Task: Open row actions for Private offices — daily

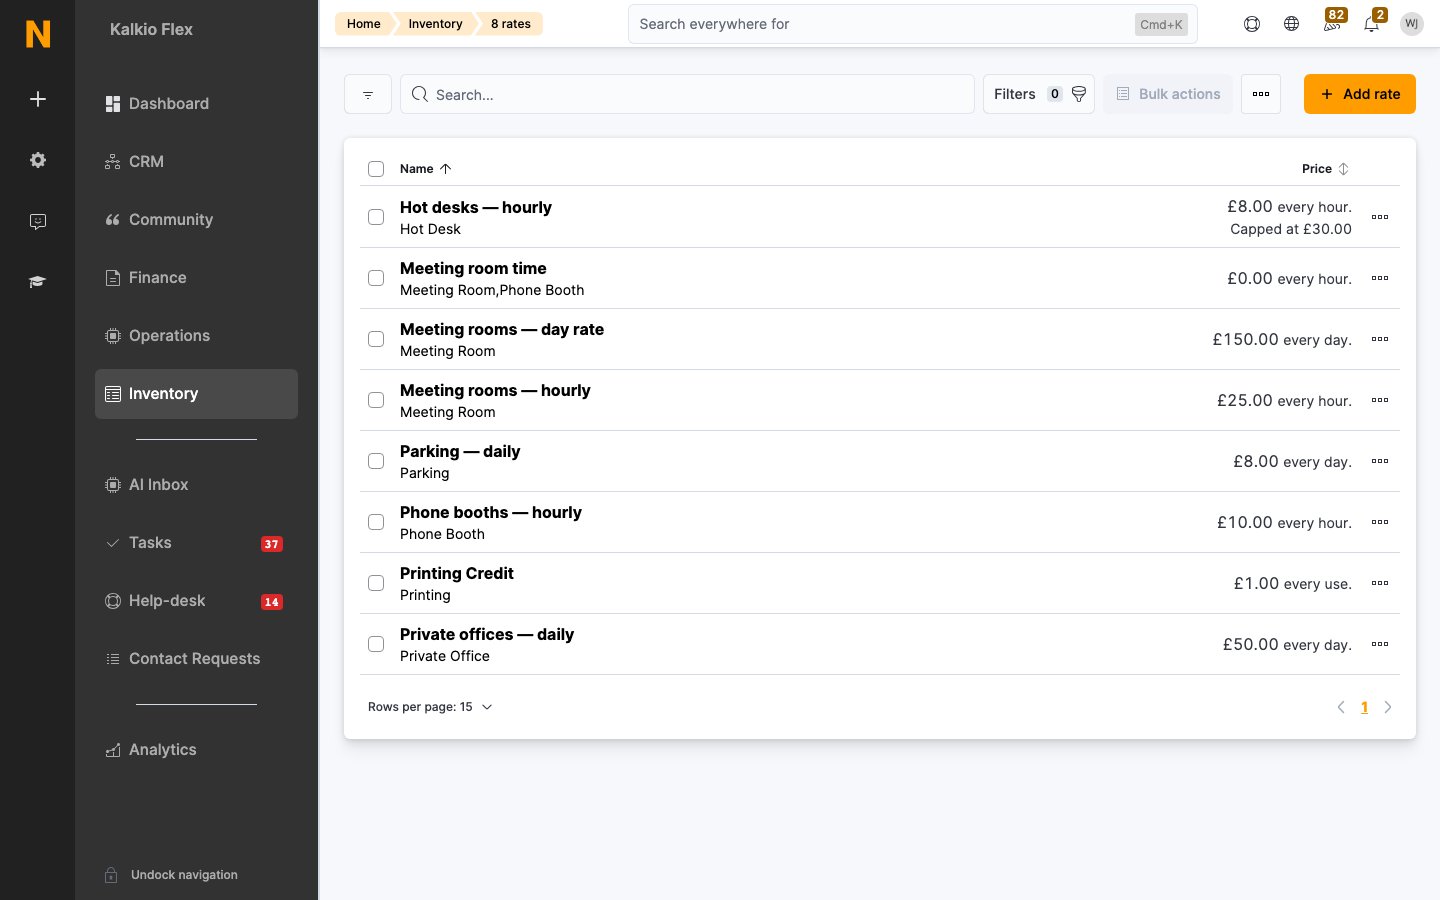Action: 1380,644
